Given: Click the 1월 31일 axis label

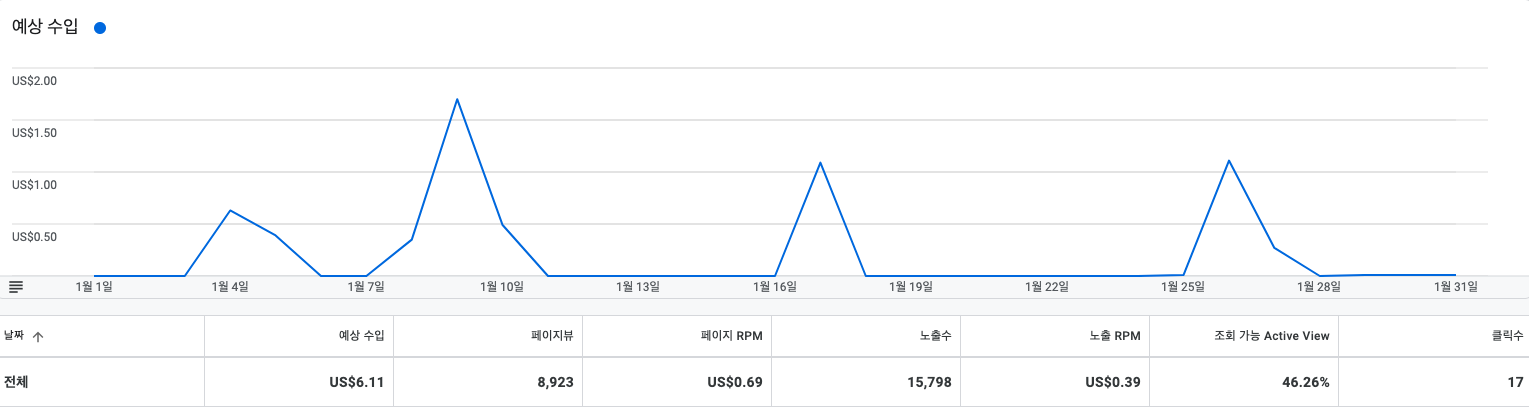Looking at the screenshot, I should point(1455,287).
